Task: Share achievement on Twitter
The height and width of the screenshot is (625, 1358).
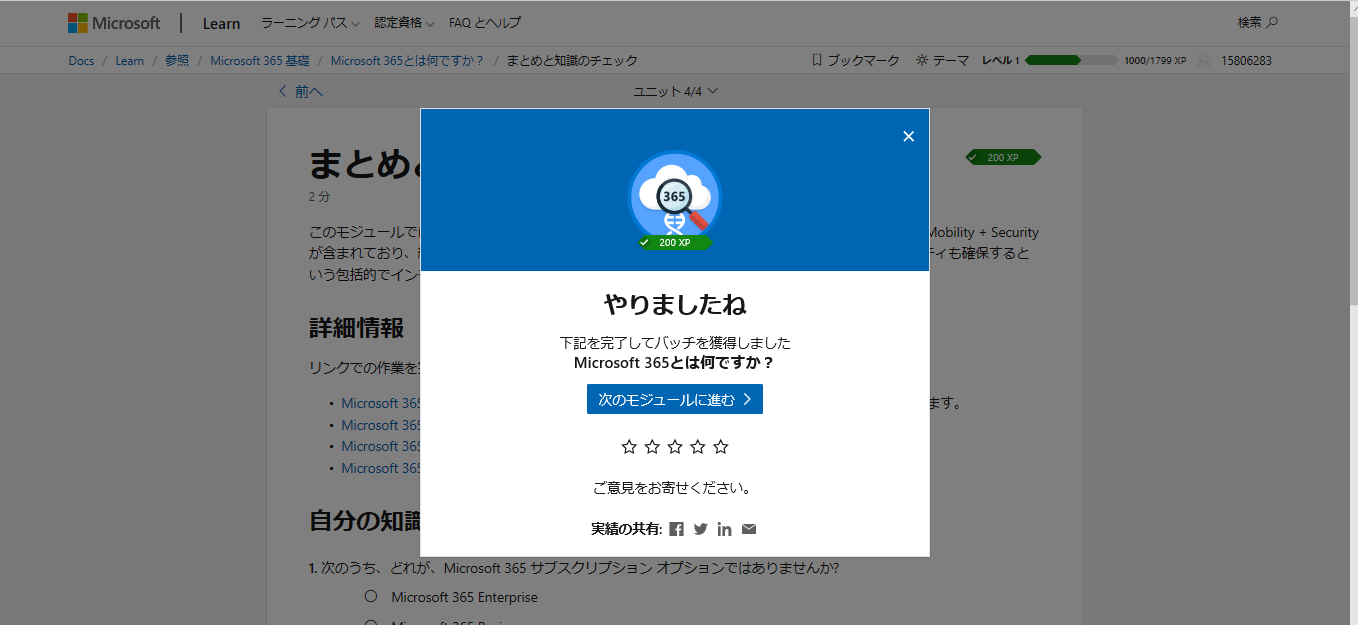Action: click(x=701, y=529)
